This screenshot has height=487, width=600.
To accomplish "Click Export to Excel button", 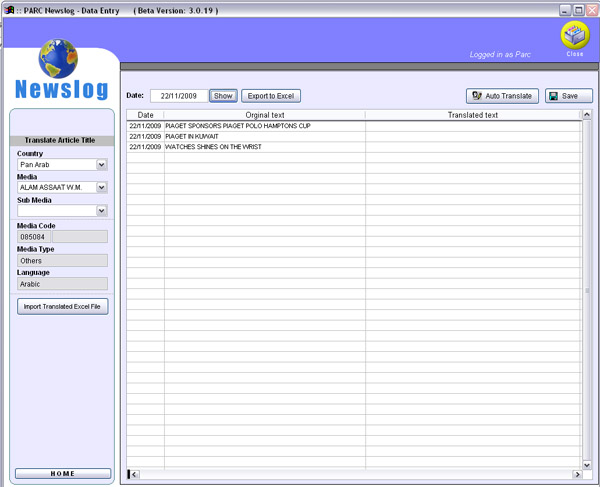I will coord(271,96).
